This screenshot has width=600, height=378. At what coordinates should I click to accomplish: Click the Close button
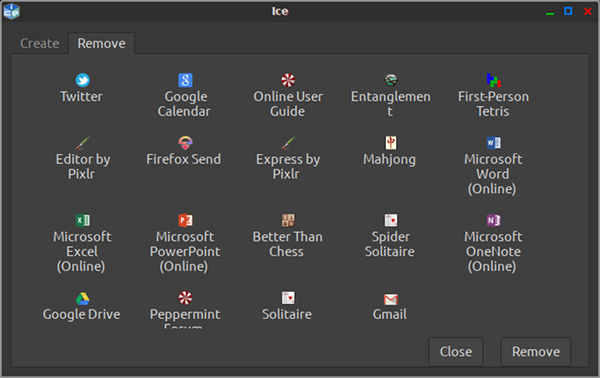pyautogui.click(x=455, y=351)
